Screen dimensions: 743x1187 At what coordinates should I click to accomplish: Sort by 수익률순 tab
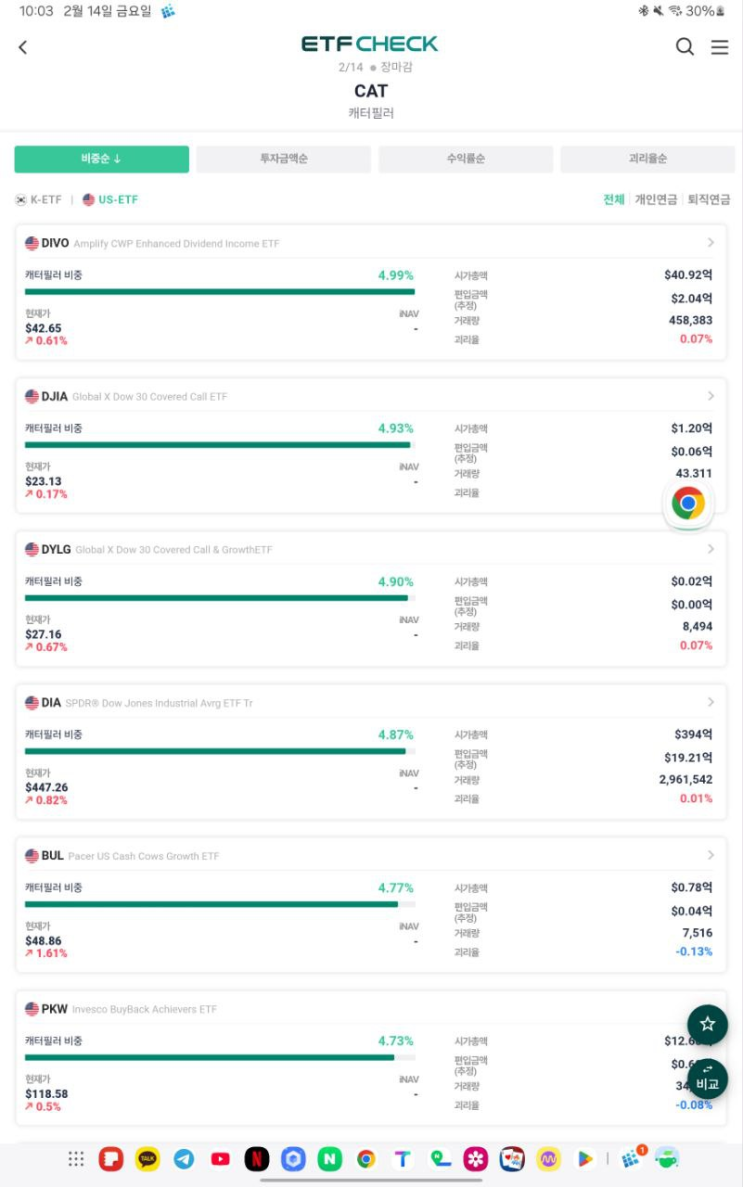click(465, 159)
